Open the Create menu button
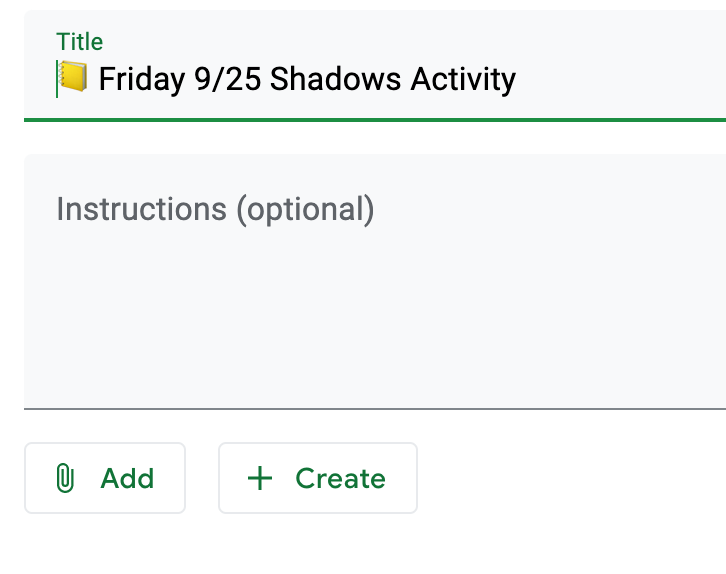Image resolution: width=726 pixels, height=574 pixels. tap(317, 478)
